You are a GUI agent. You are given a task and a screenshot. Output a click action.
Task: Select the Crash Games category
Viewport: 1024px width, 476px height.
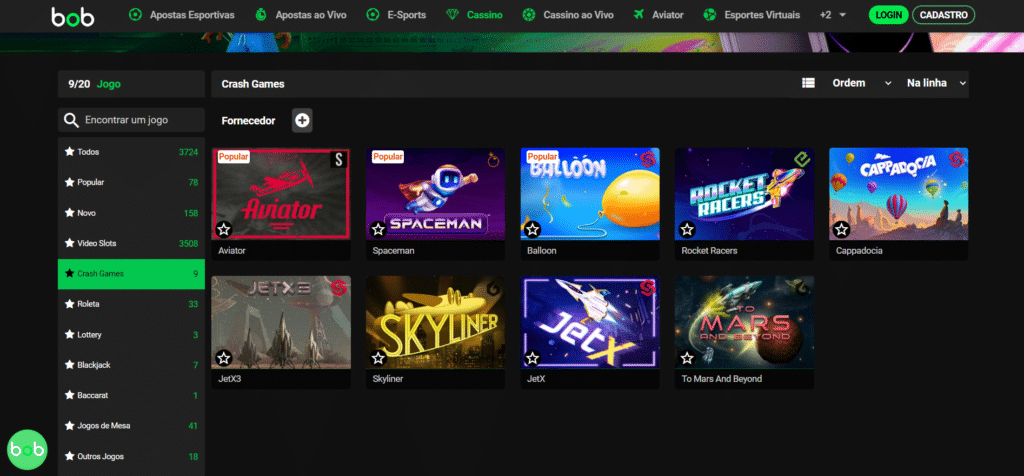[x=131, y=274]
